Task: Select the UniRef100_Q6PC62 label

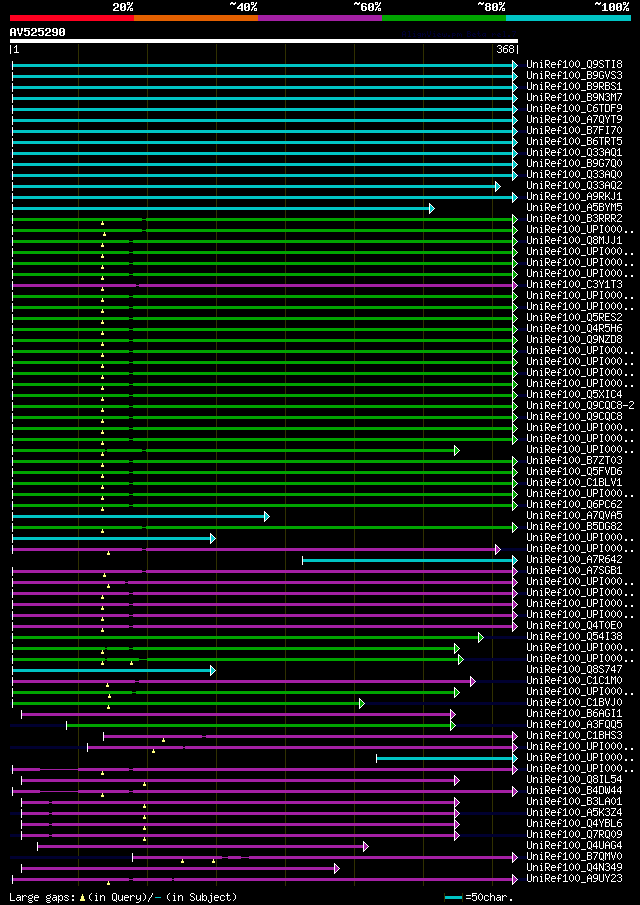Action: 574,504
